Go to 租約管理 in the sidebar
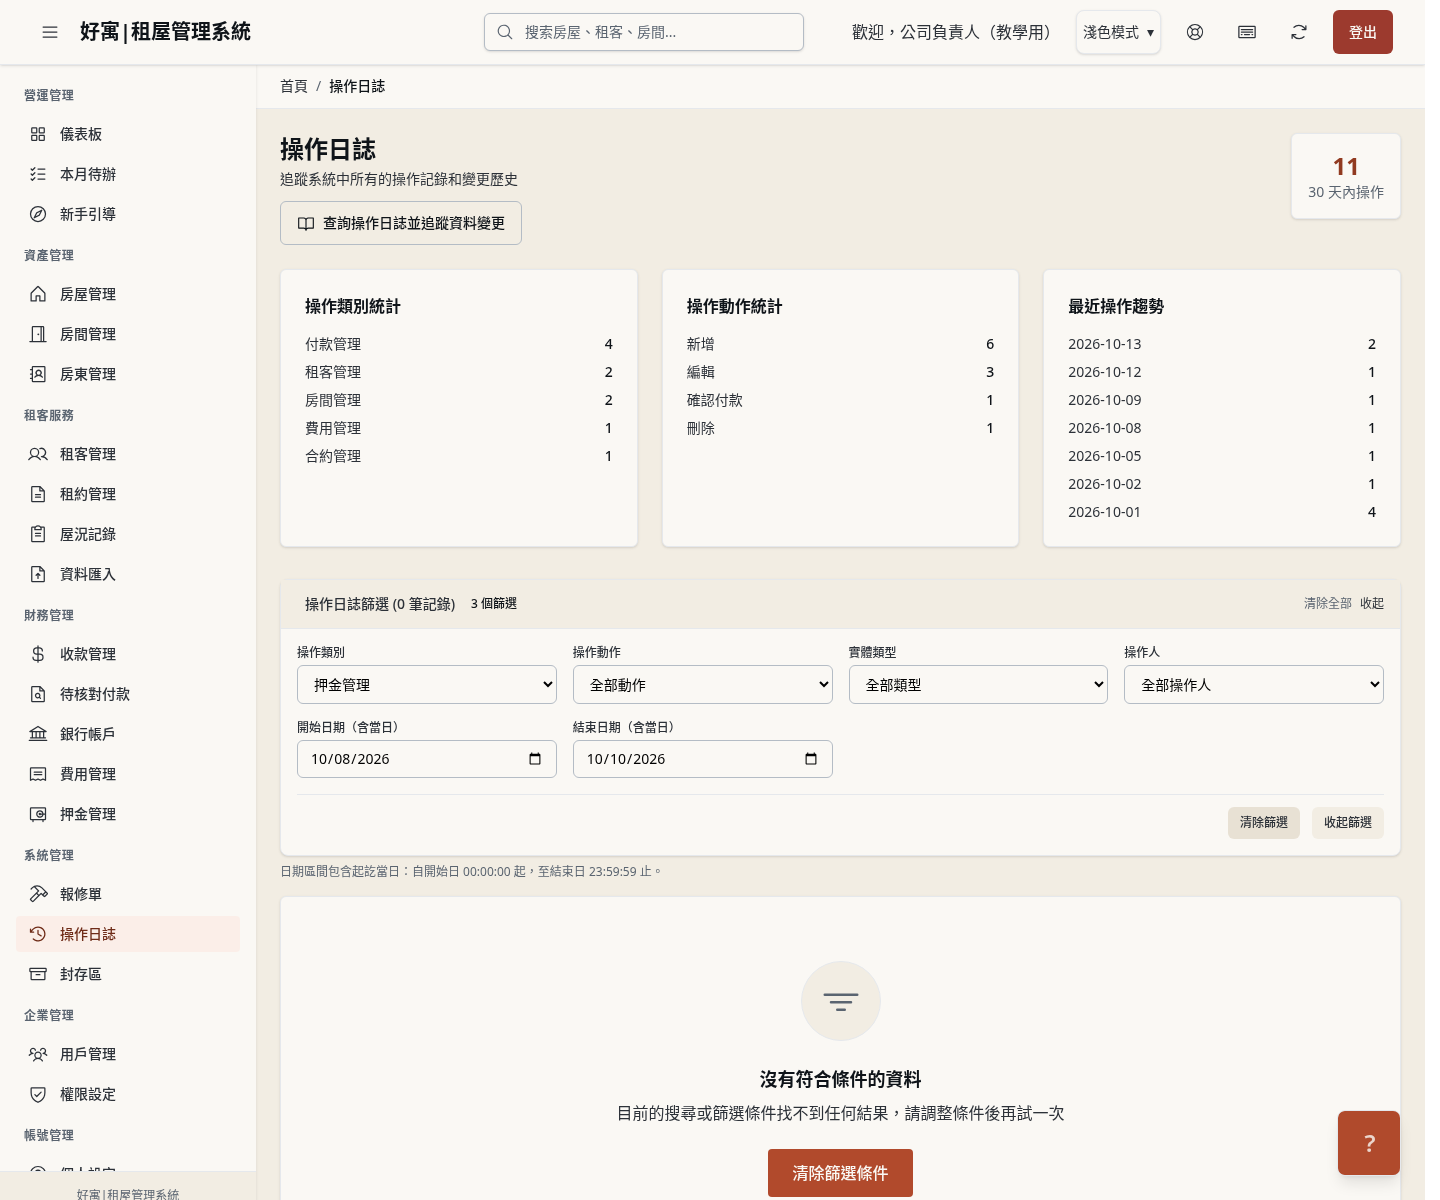Viewport: 1440px width, 1200px height. pos(128,494)
